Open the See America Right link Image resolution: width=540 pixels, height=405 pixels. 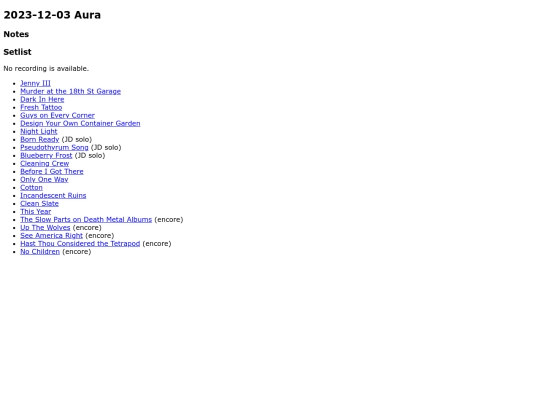coord(51,236)
